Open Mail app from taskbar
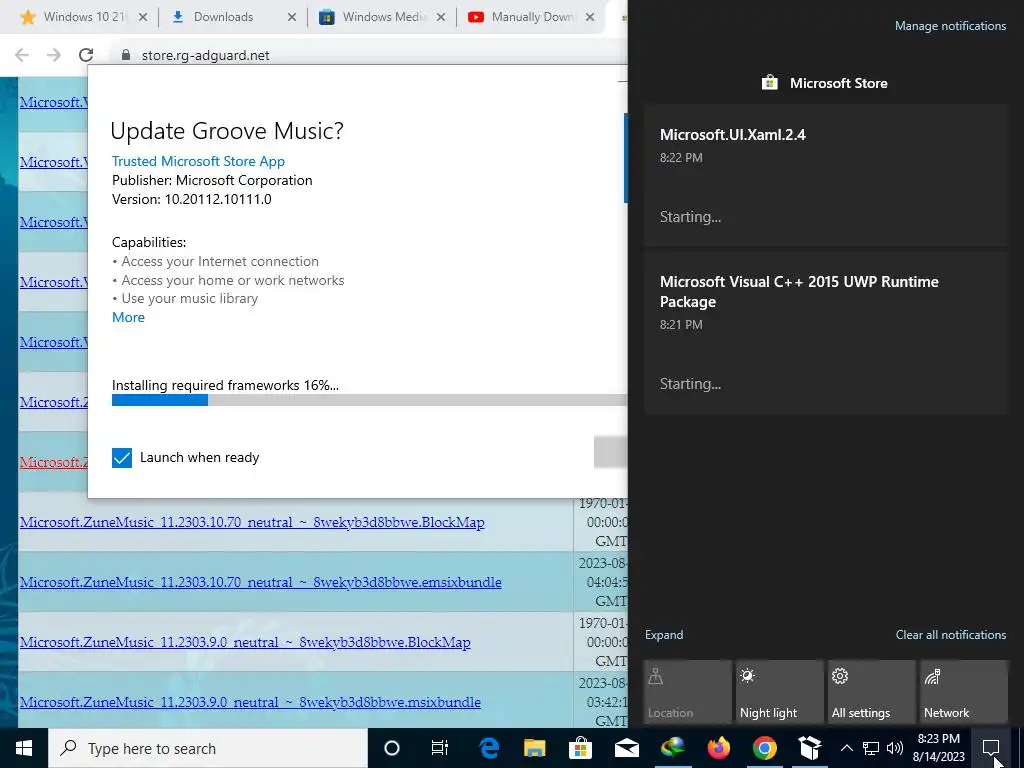 626,748
